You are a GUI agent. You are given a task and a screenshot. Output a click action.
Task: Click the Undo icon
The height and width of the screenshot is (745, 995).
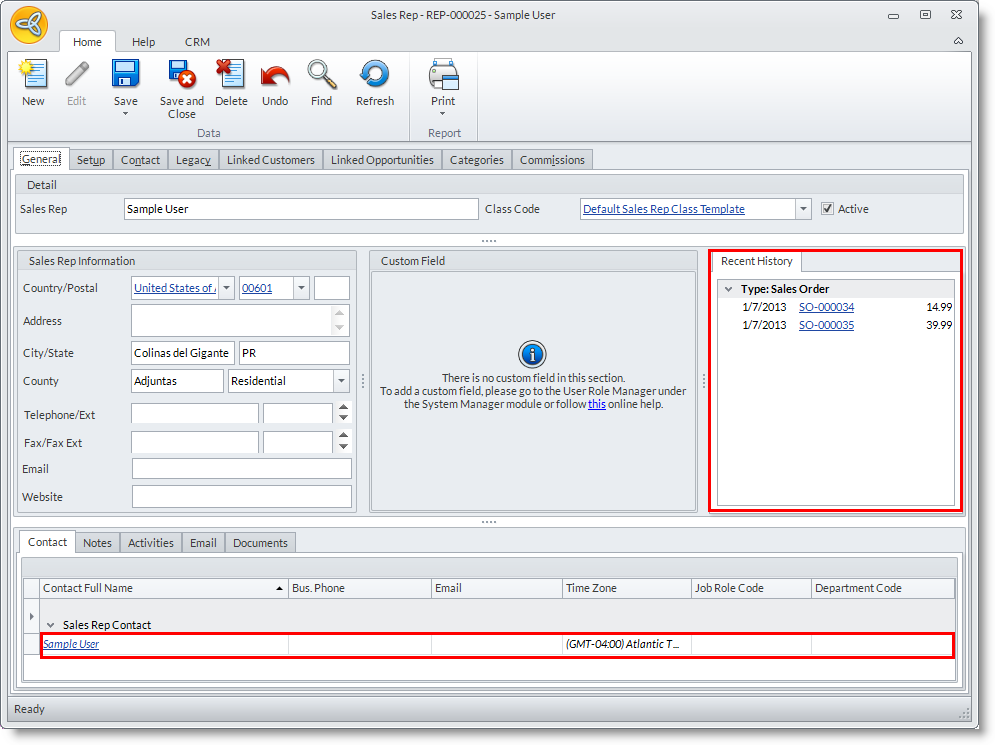point(275,76)
